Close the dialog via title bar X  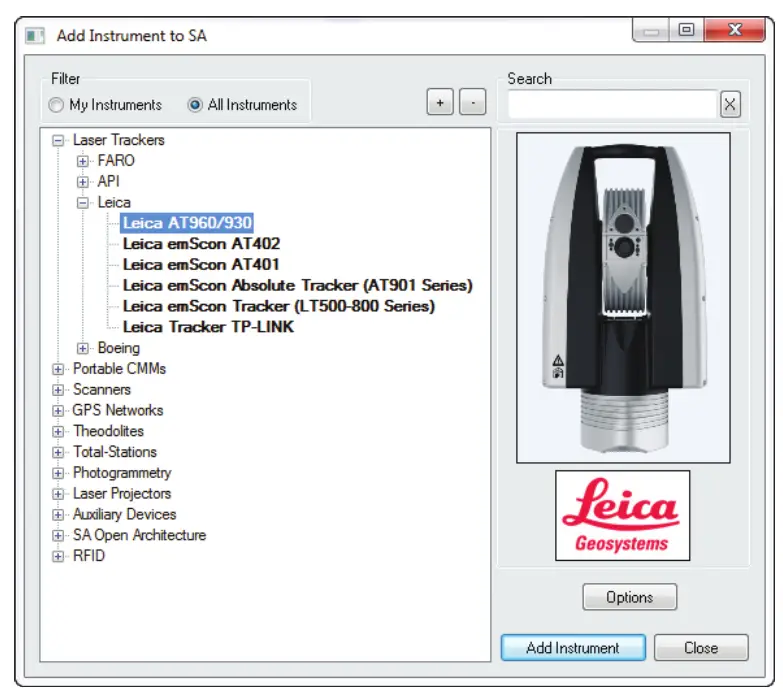point(735,30)
